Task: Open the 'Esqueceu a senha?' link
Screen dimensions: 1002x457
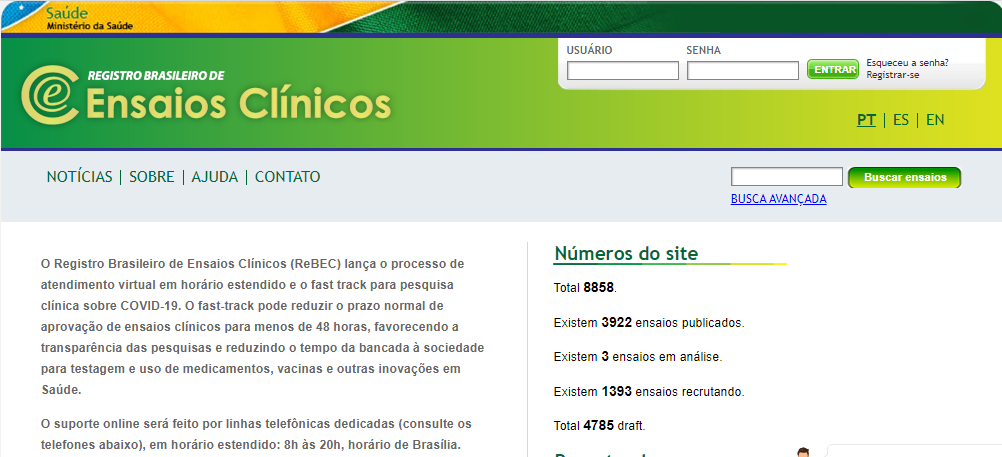Action: pos(907,63)
